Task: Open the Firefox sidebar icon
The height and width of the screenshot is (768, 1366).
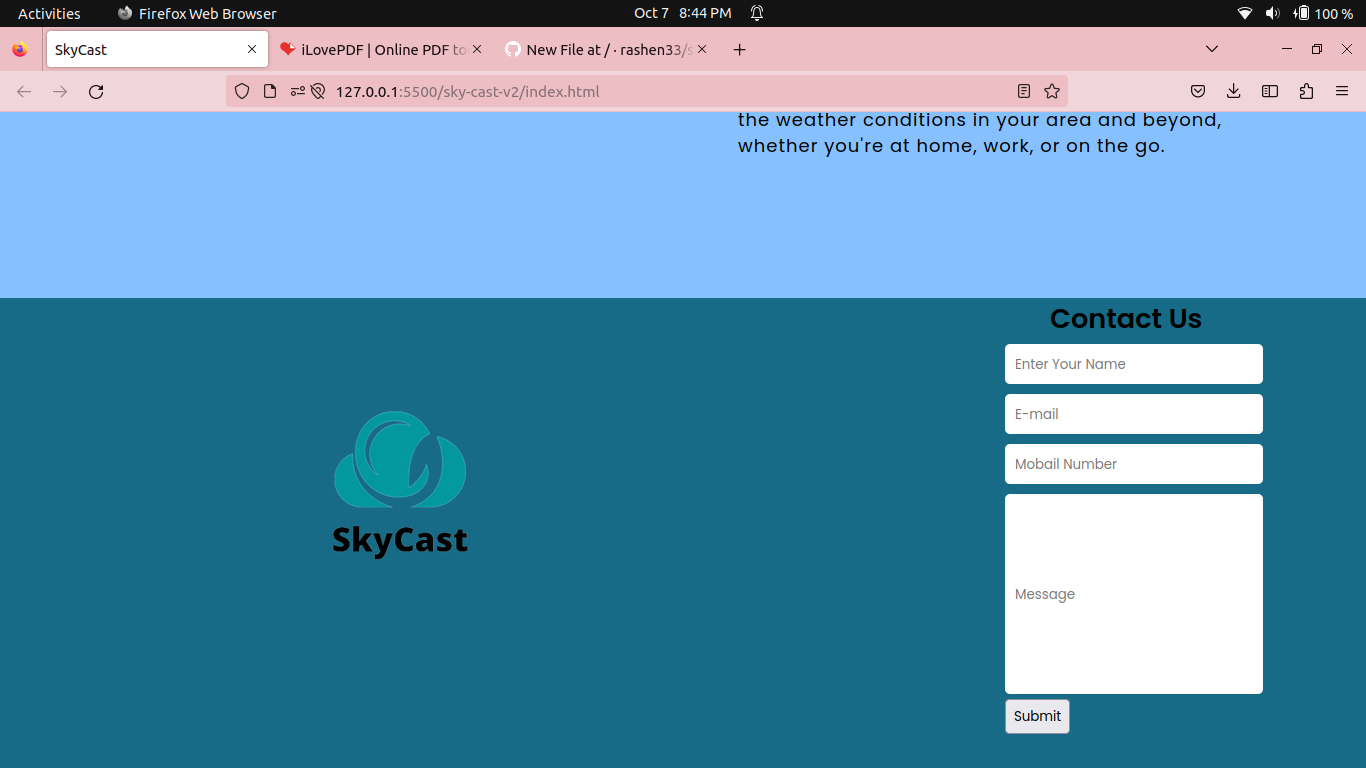Action: pyautogui.click(x=1269, y=91)
